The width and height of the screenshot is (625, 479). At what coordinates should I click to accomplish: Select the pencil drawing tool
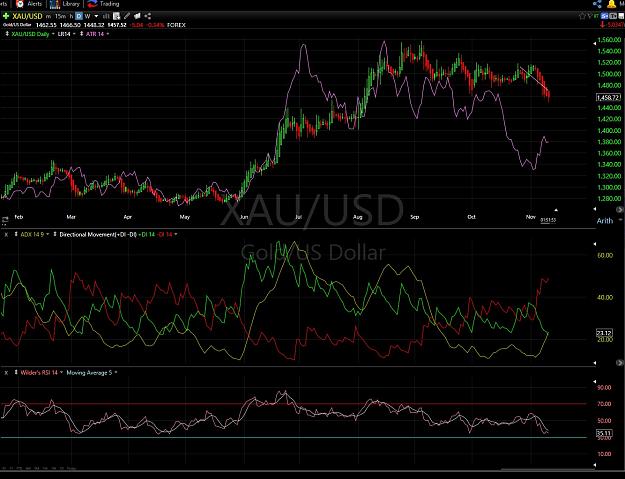point(127,16)
